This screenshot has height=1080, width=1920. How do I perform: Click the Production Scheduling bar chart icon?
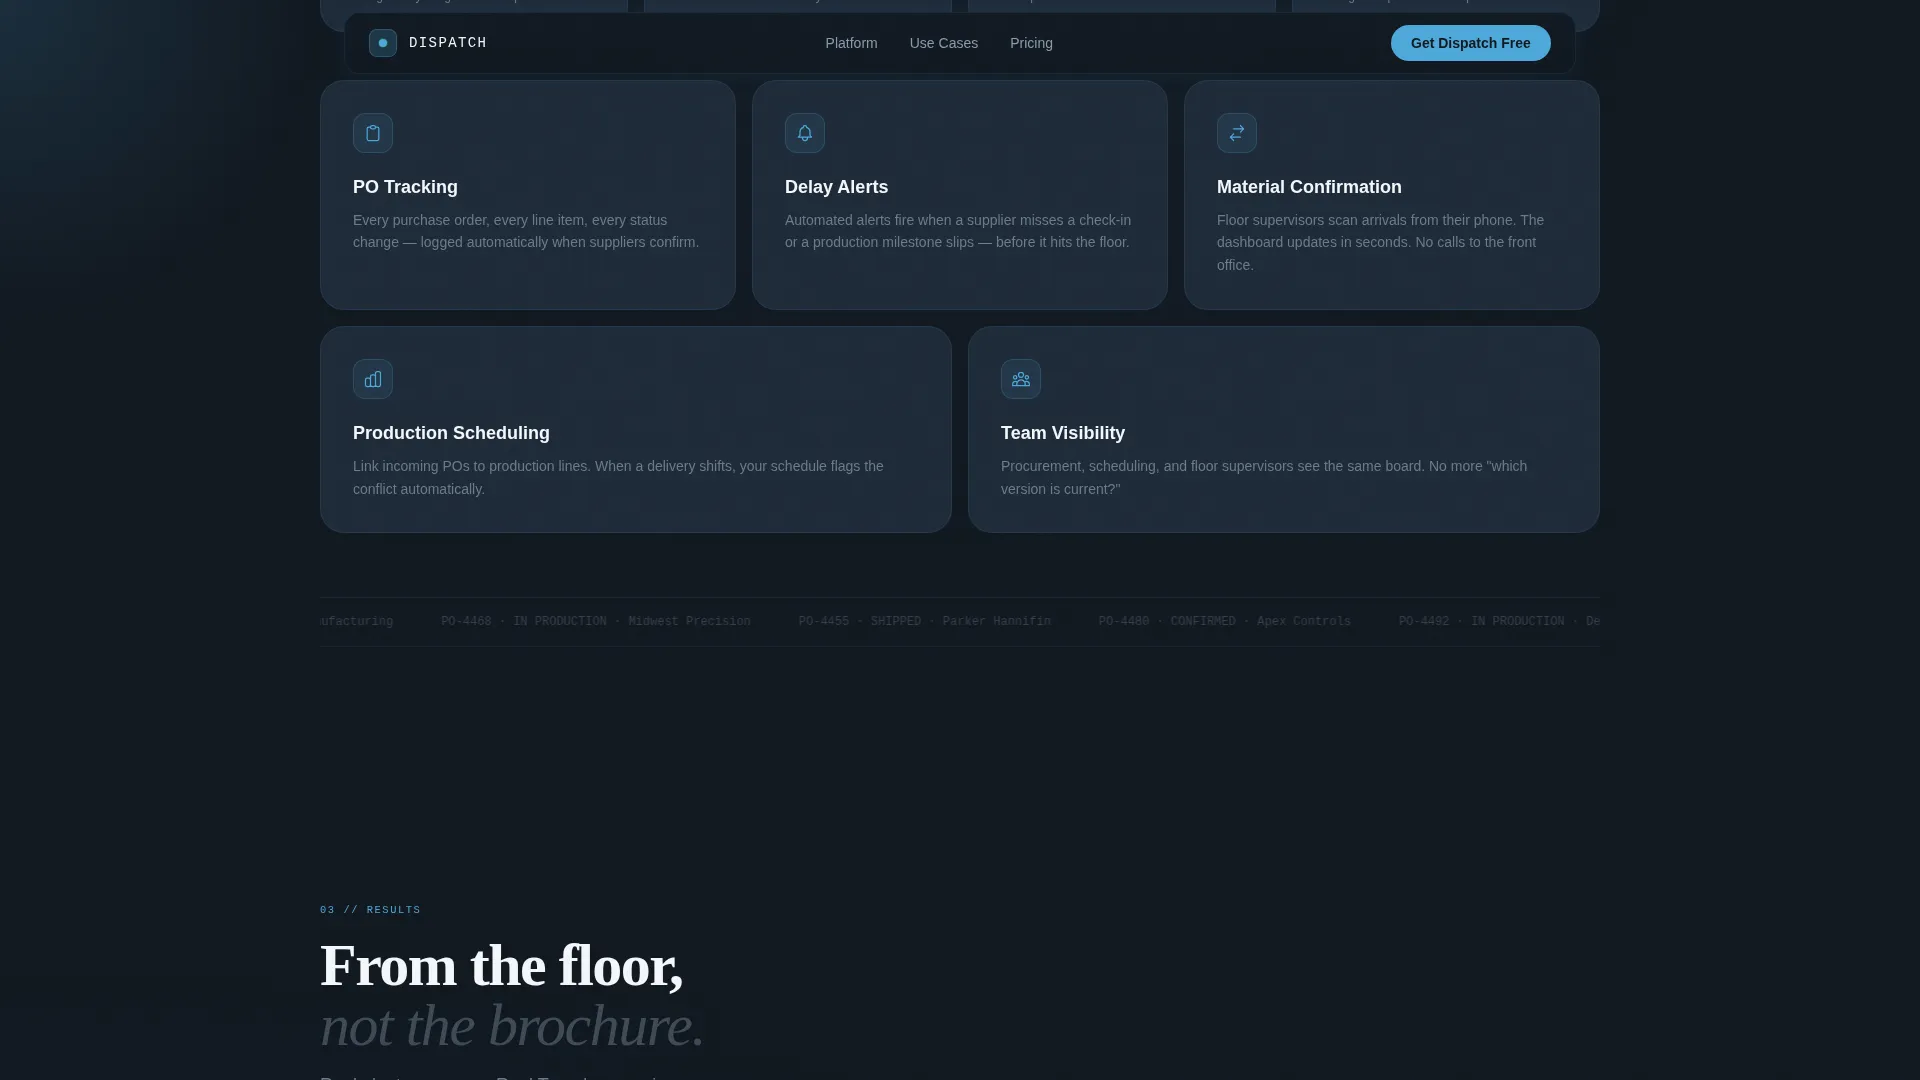pos(373,379)
